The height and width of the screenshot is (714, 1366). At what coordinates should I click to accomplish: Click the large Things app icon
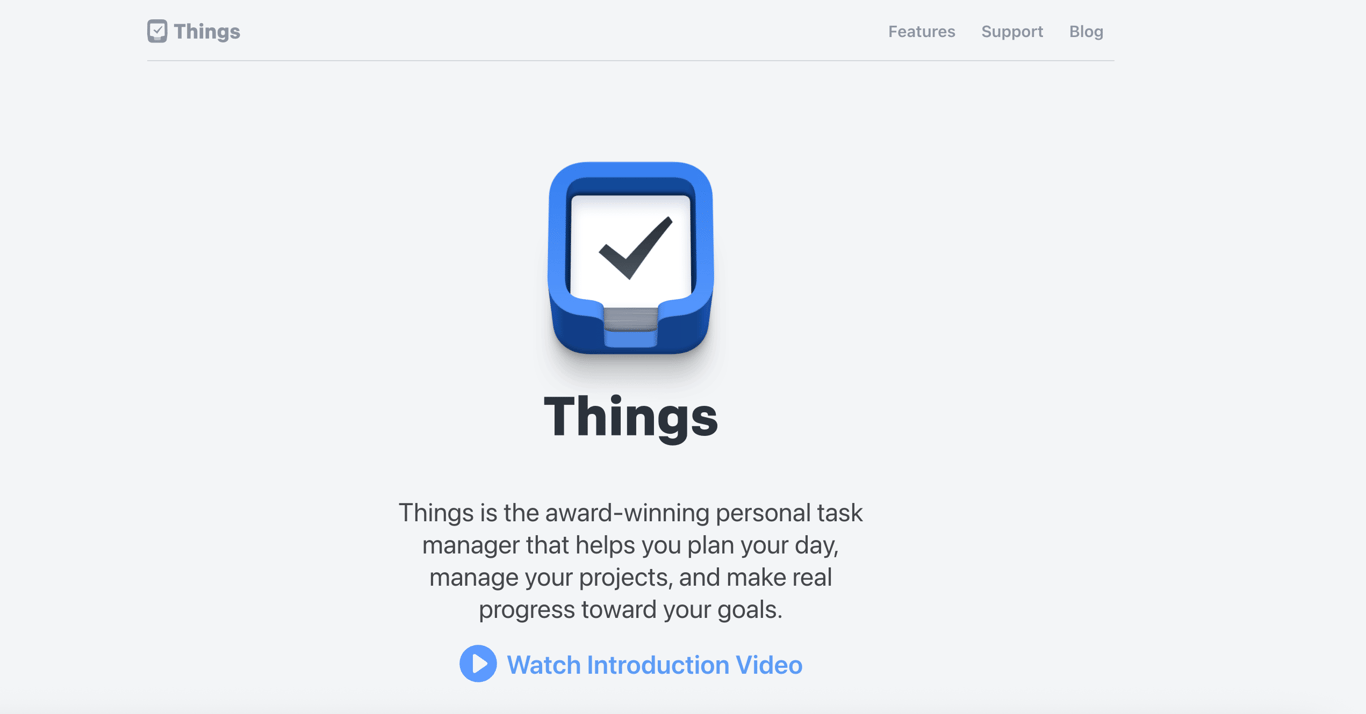coord(631,258)
